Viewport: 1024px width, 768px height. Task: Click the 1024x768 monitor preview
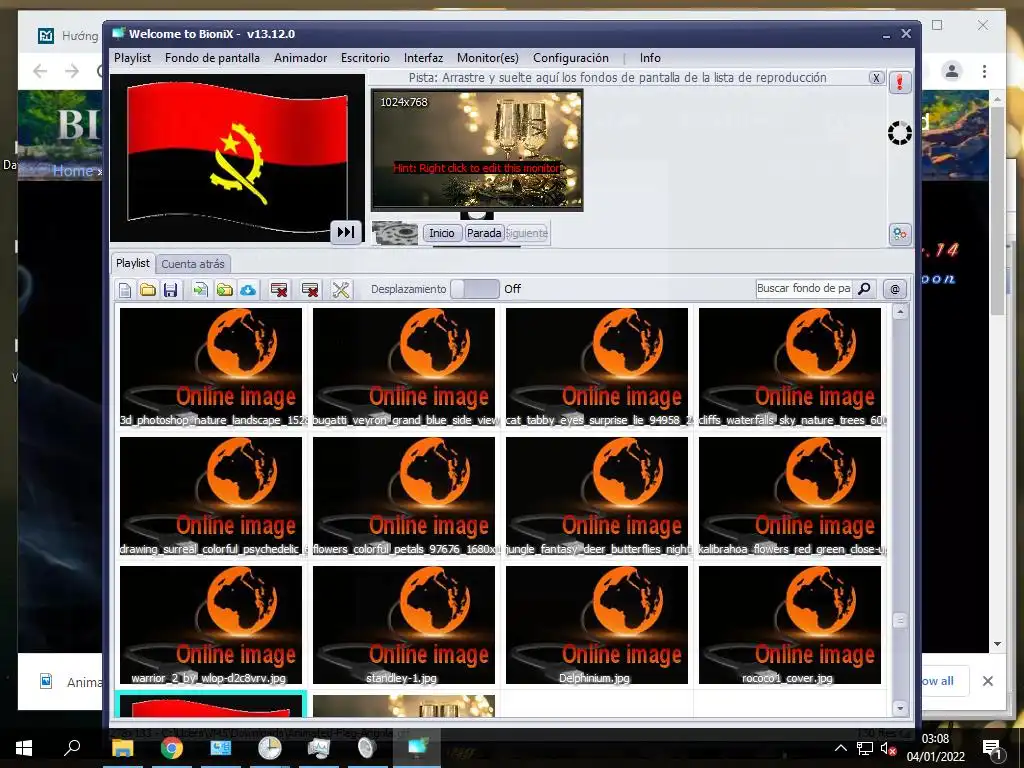477,150
